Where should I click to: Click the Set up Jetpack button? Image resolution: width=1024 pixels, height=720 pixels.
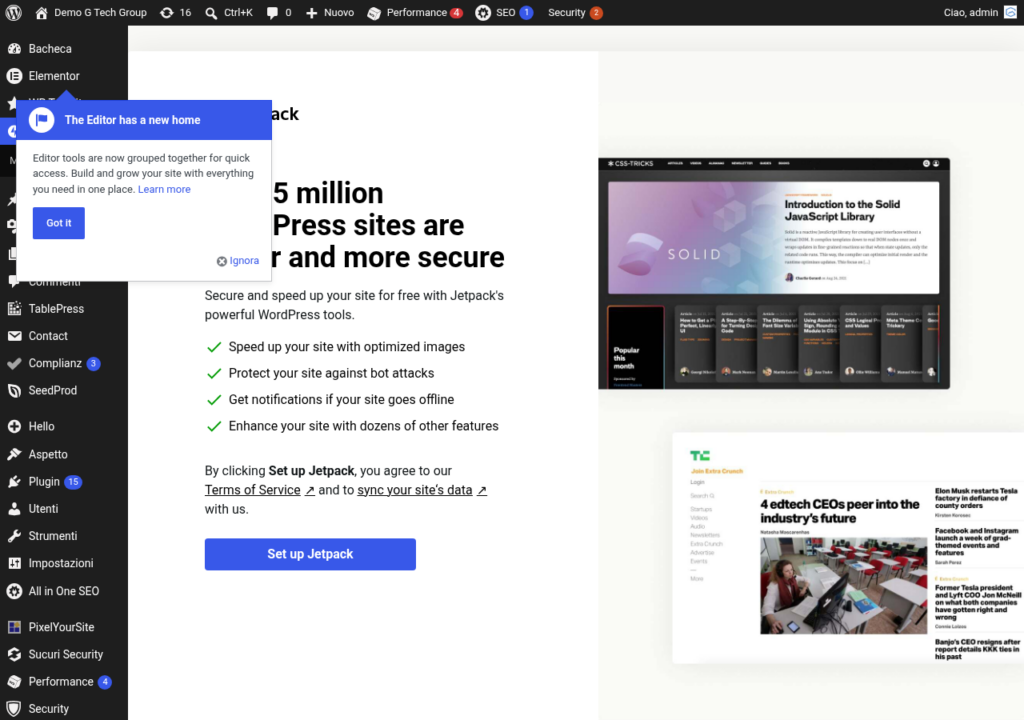(310, 554)
